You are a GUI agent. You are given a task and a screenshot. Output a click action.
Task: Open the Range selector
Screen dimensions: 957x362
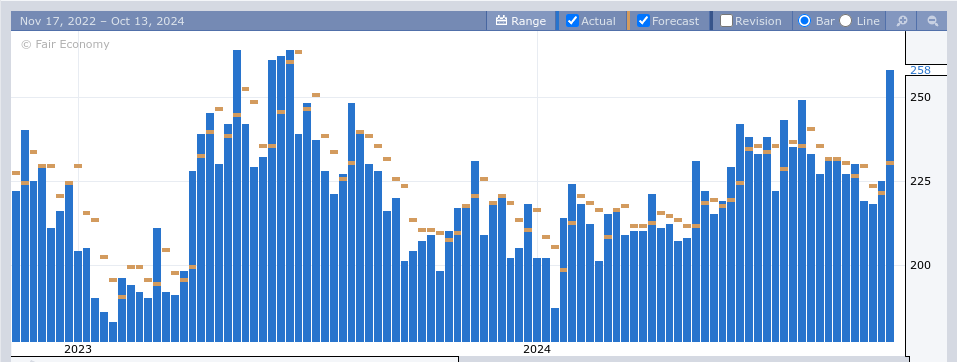point(521,21)
